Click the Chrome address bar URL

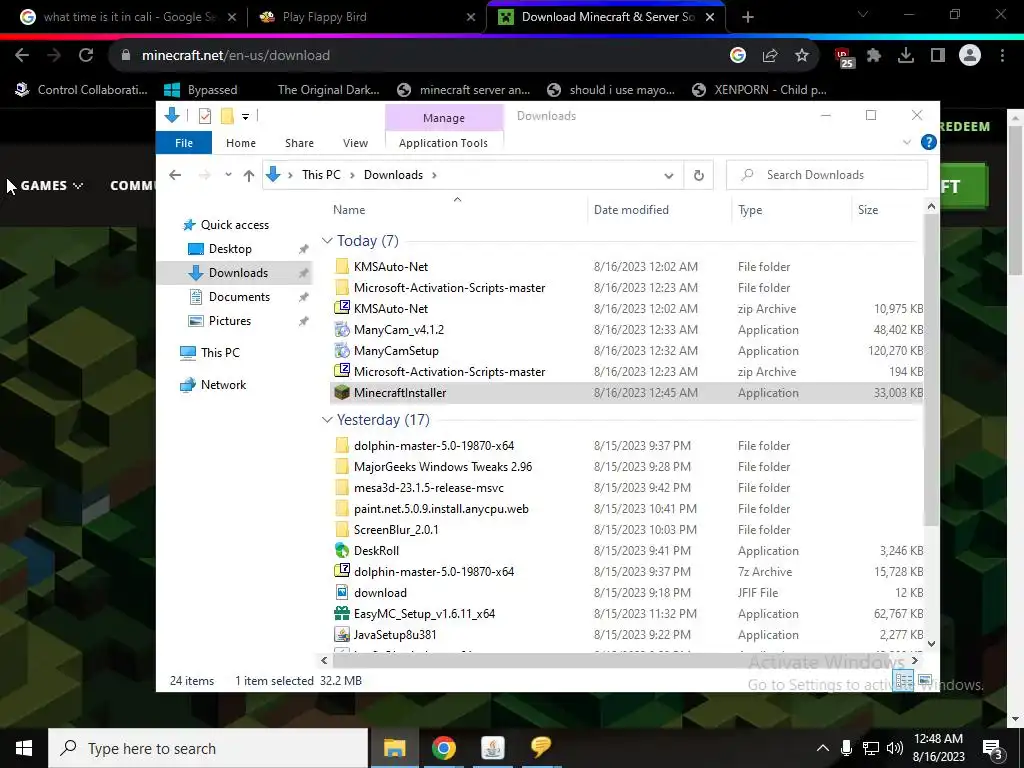tap(236, 56)
